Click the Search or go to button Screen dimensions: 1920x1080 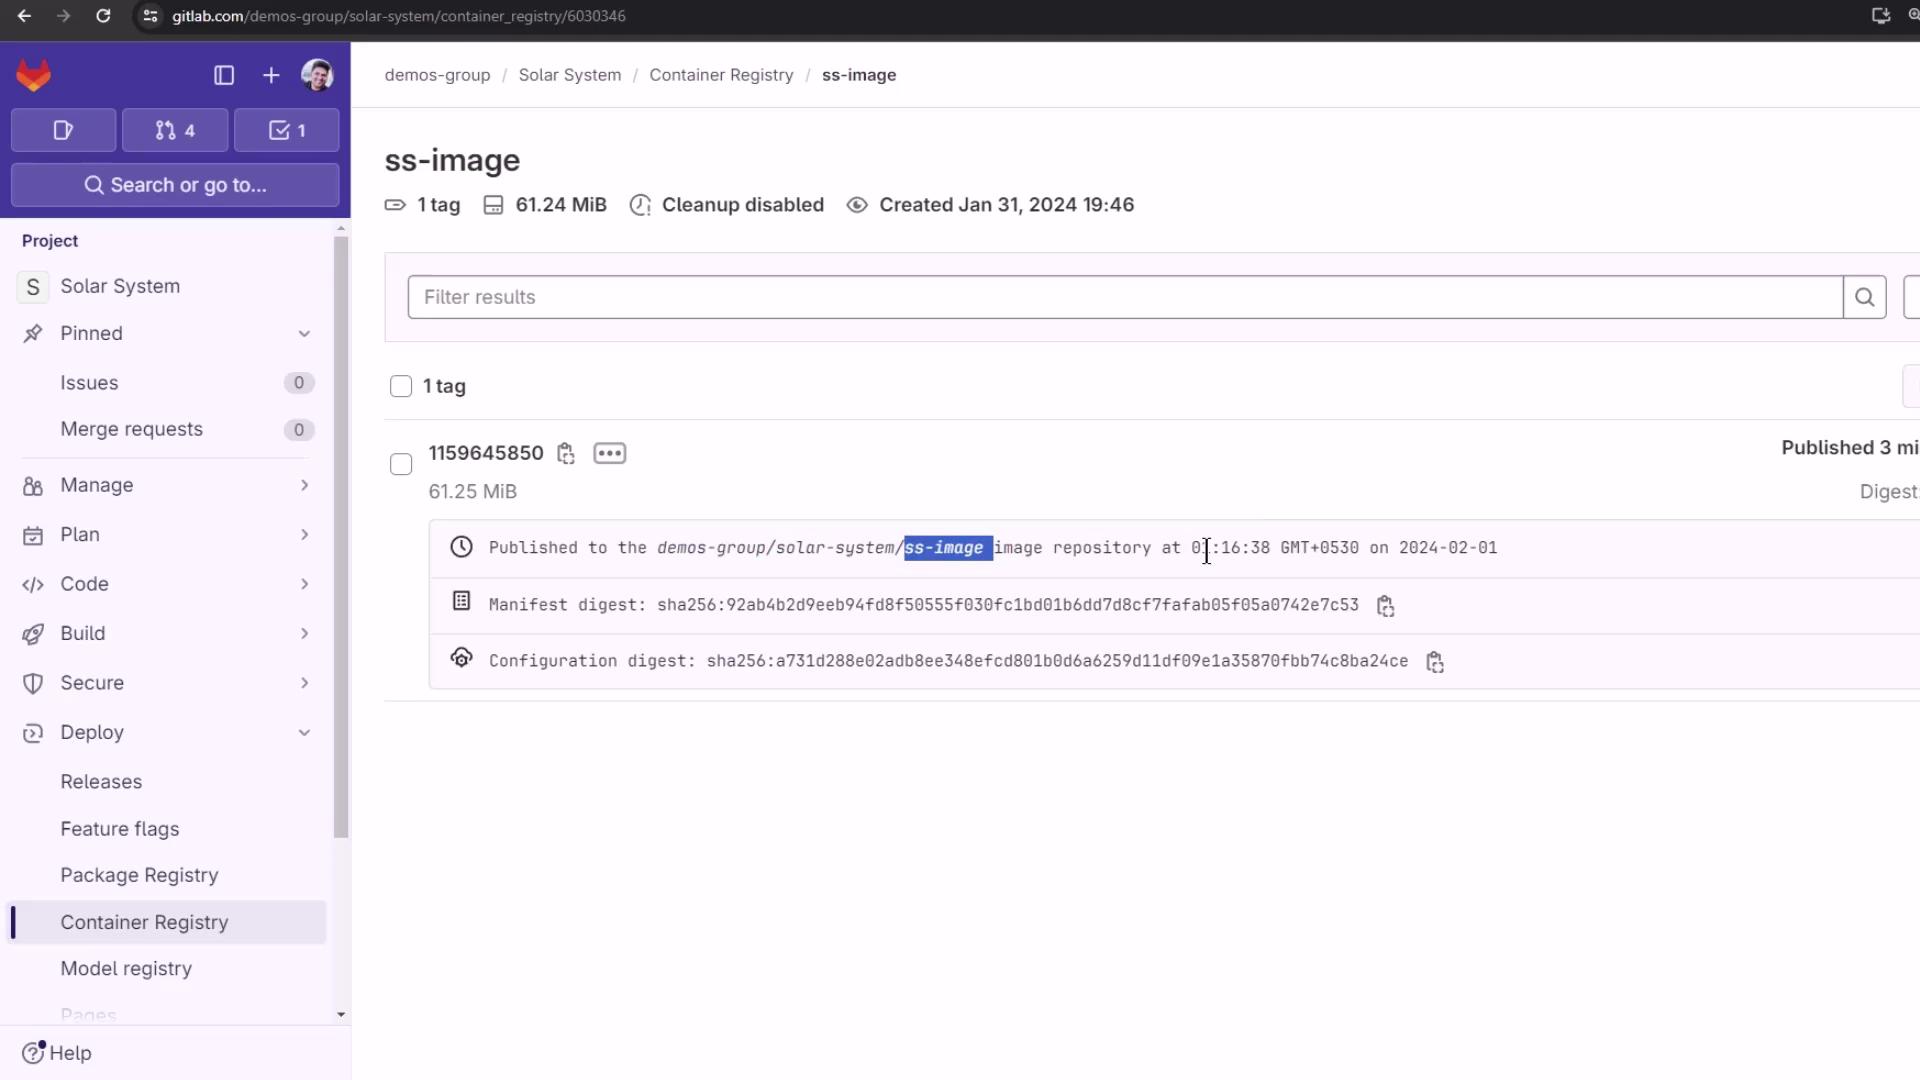(x=175, y=185)
